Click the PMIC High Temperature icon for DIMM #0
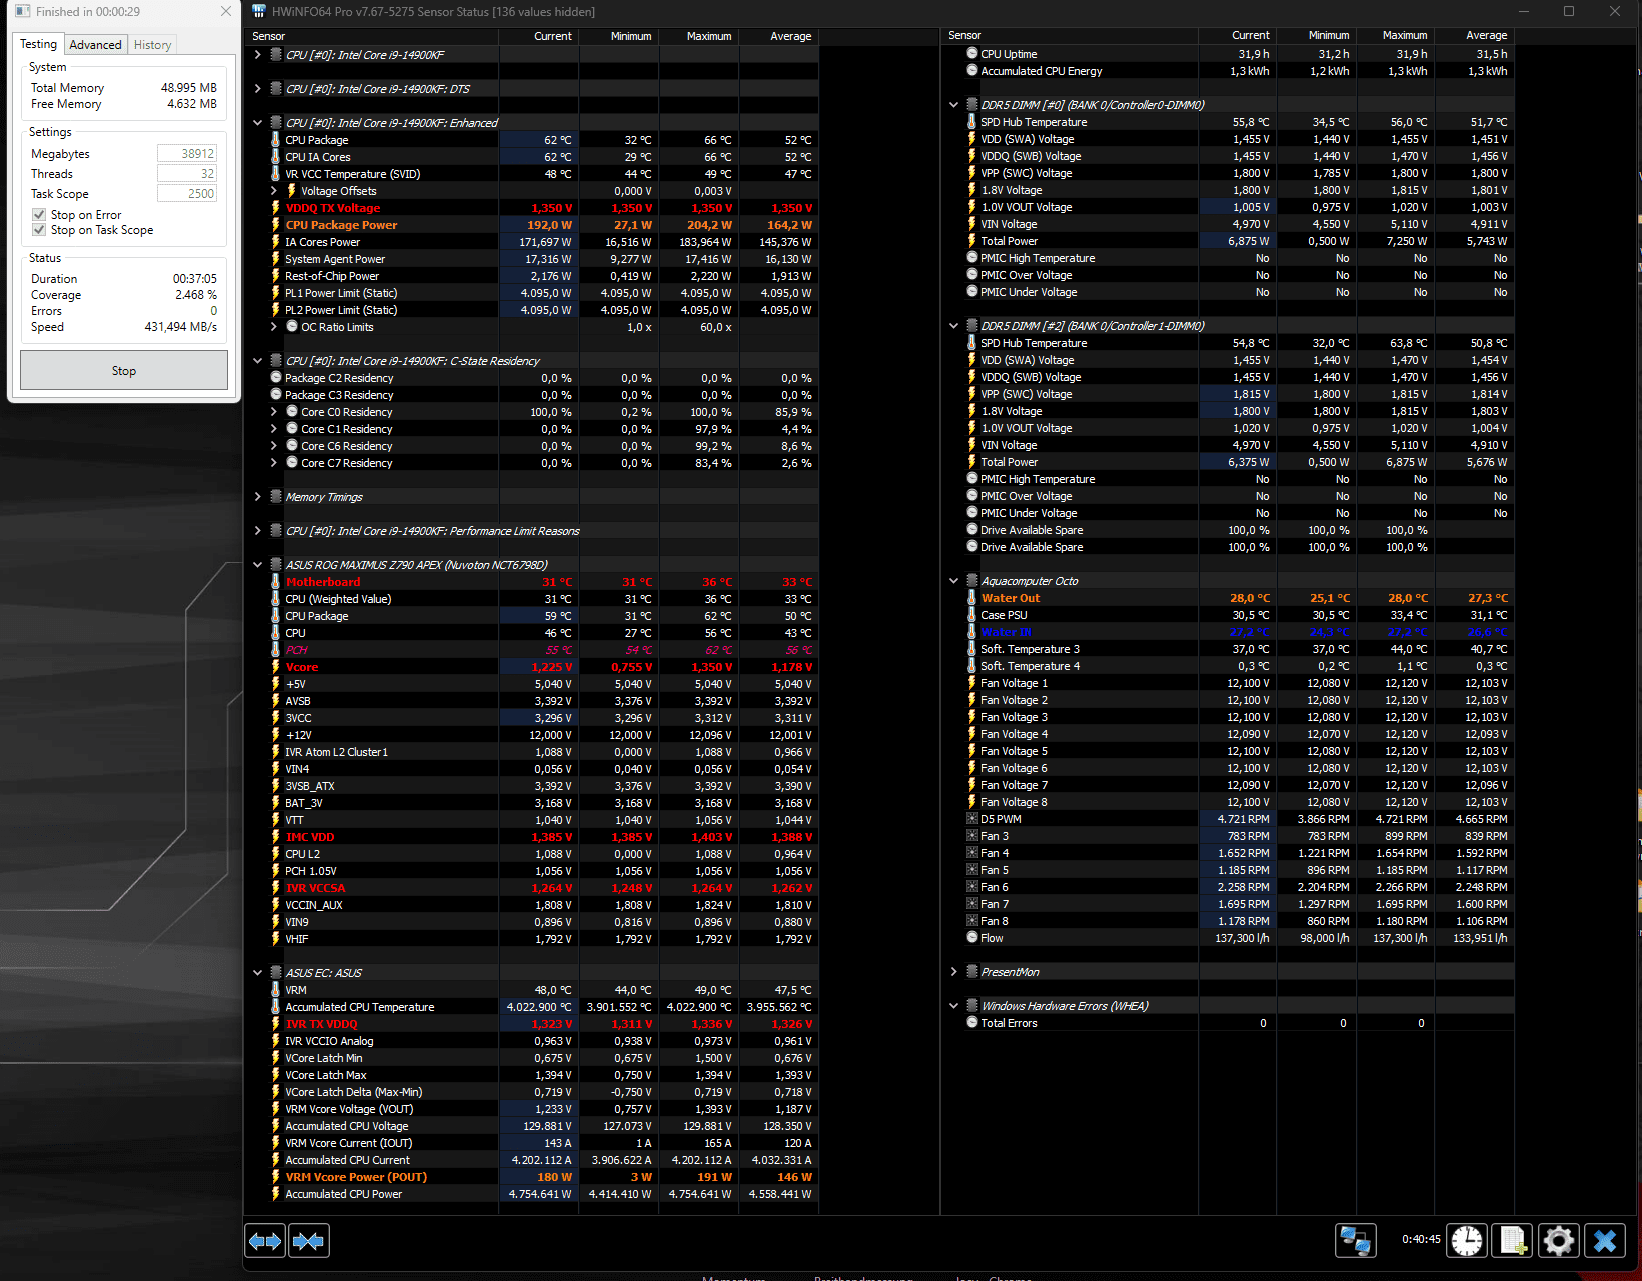Screen dimensions: 1642x1281 point(971,258)
